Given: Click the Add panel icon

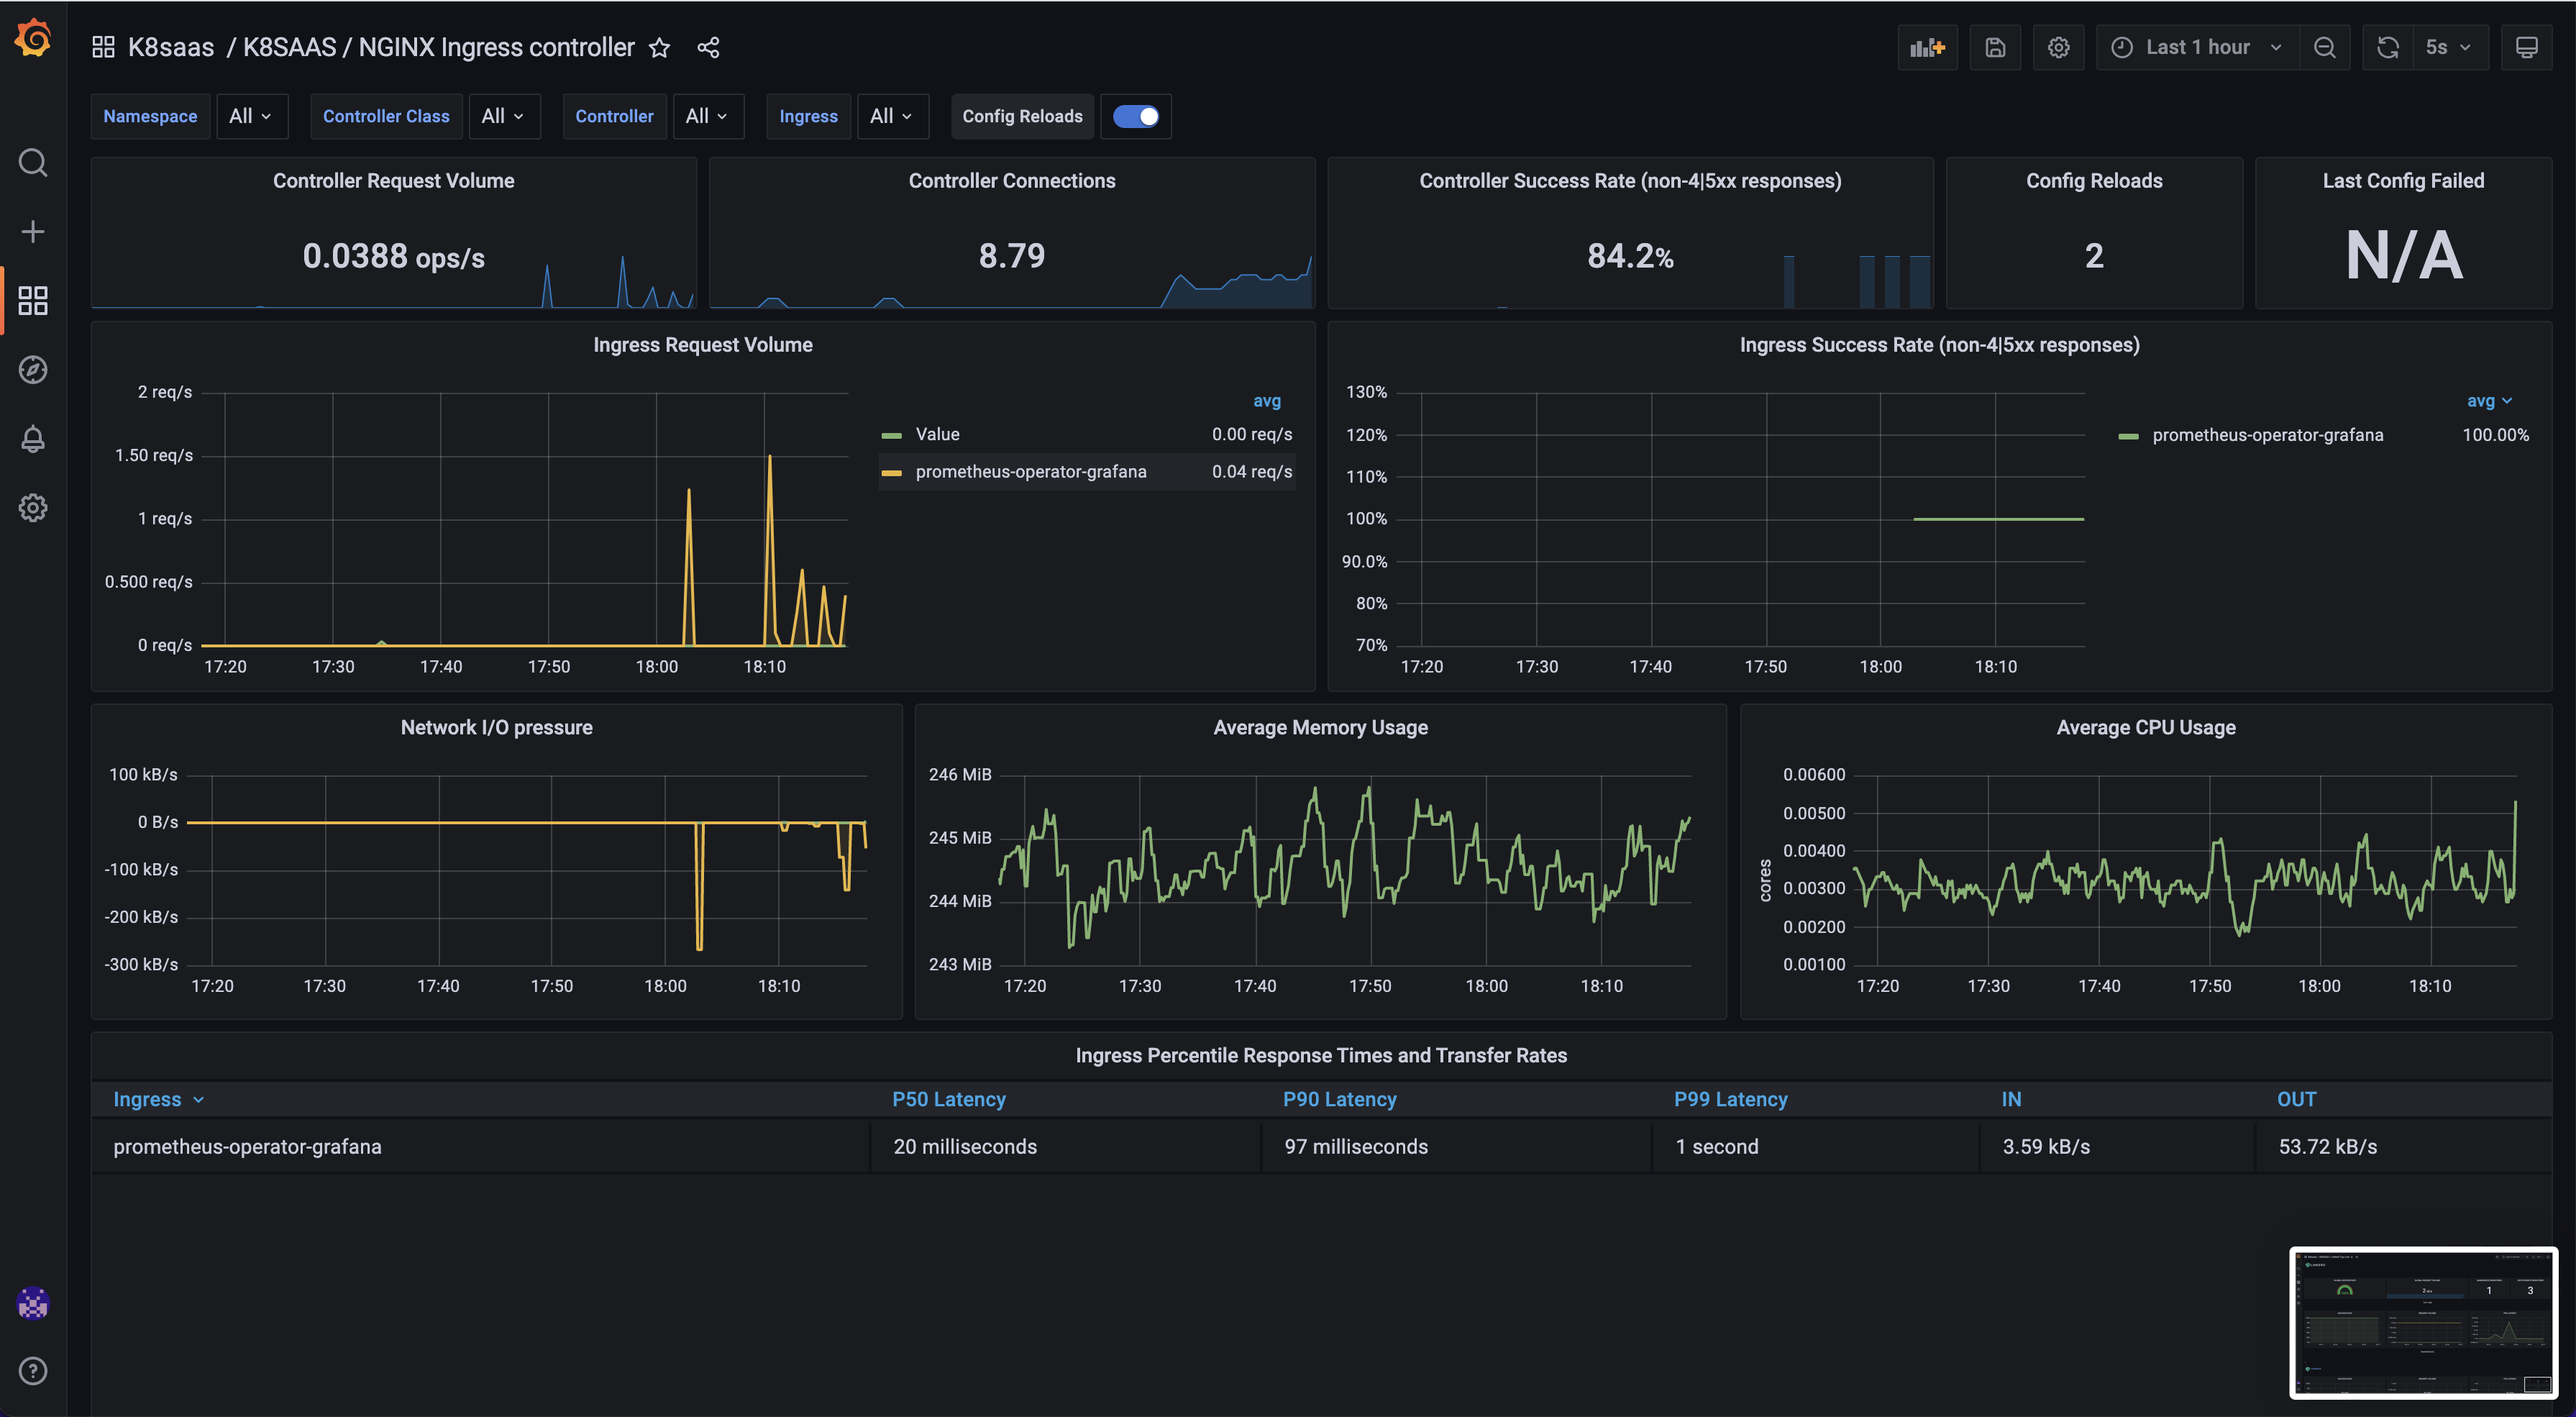Looking at the screenshot, I should pos(1927,47).
